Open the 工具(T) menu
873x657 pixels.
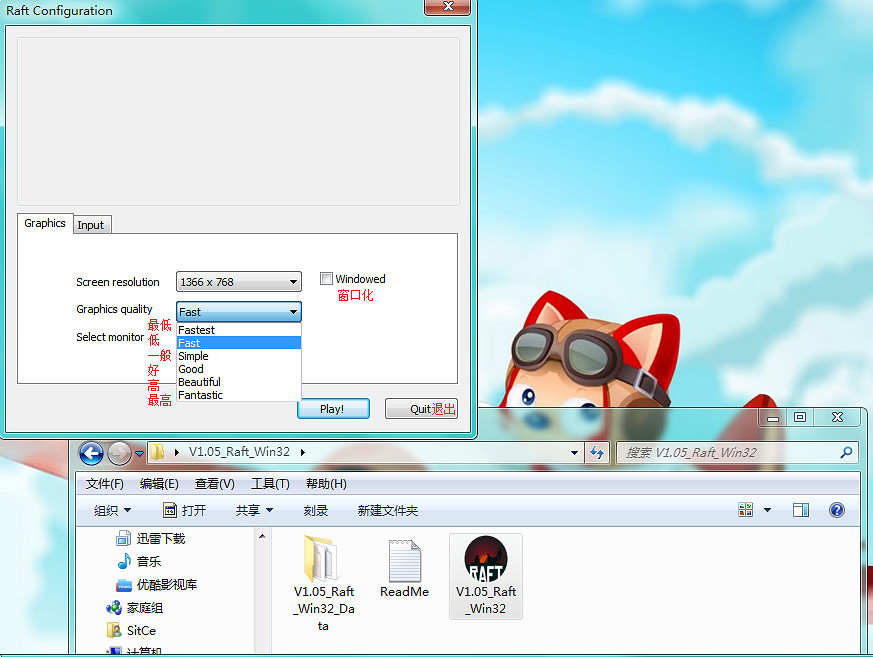[x=270, y=484]
